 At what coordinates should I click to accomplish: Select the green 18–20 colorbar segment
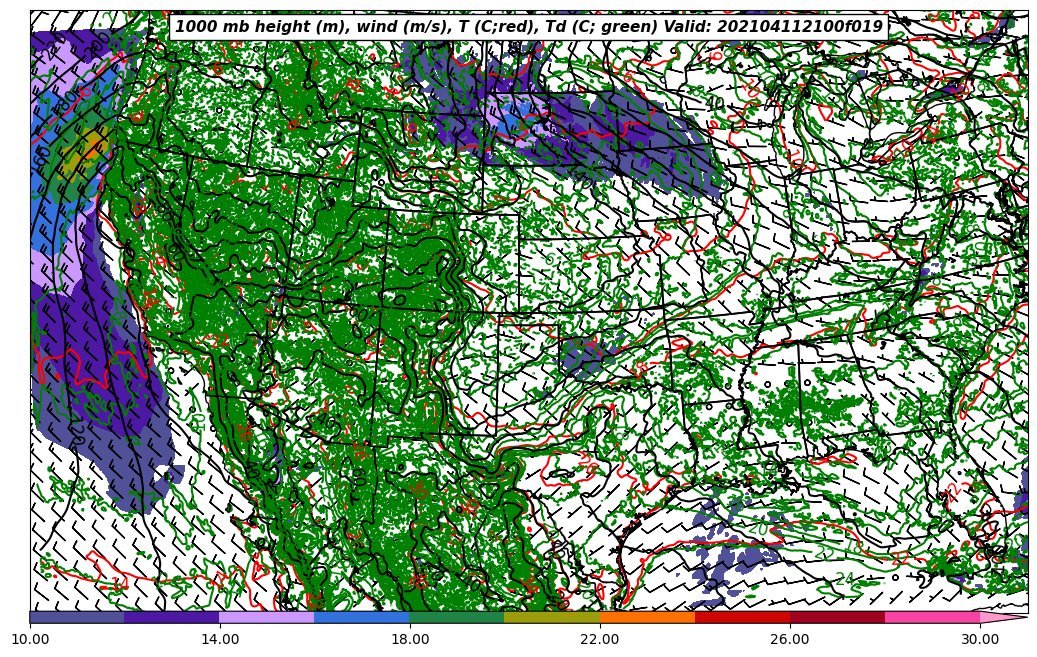coord(457,617)
